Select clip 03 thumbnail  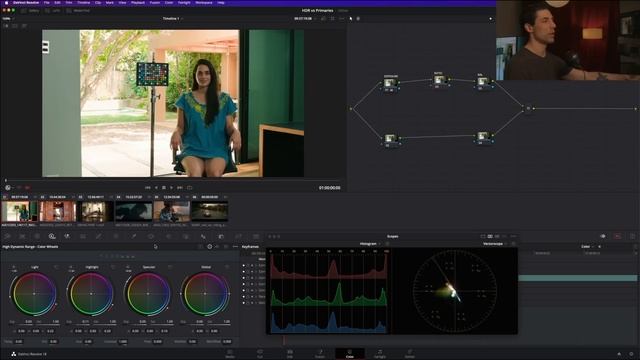(x=95, y=211)
